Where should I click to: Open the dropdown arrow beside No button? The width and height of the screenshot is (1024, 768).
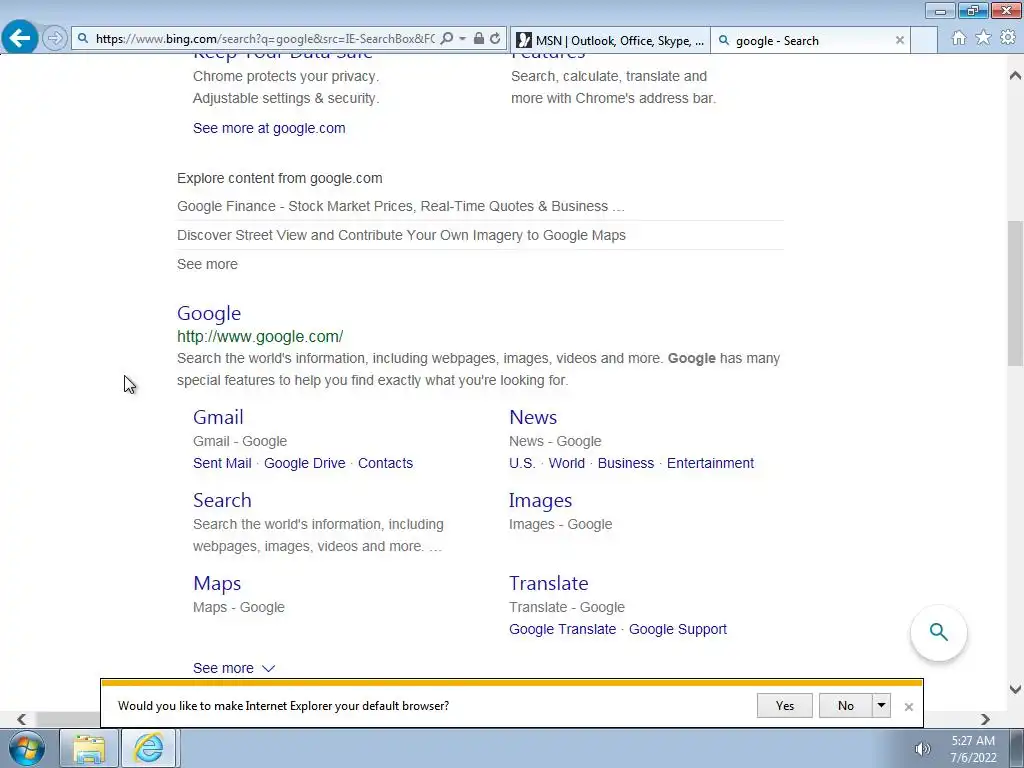click(881, 705)
